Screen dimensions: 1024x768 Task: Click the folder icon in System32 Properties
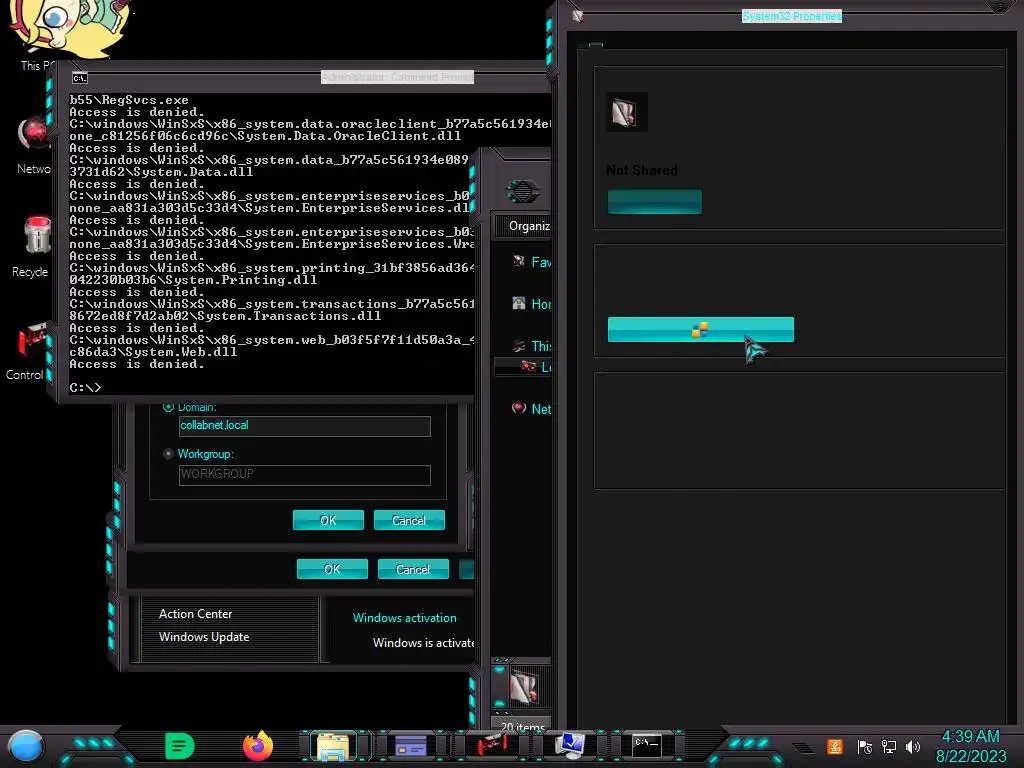(626, 112)
